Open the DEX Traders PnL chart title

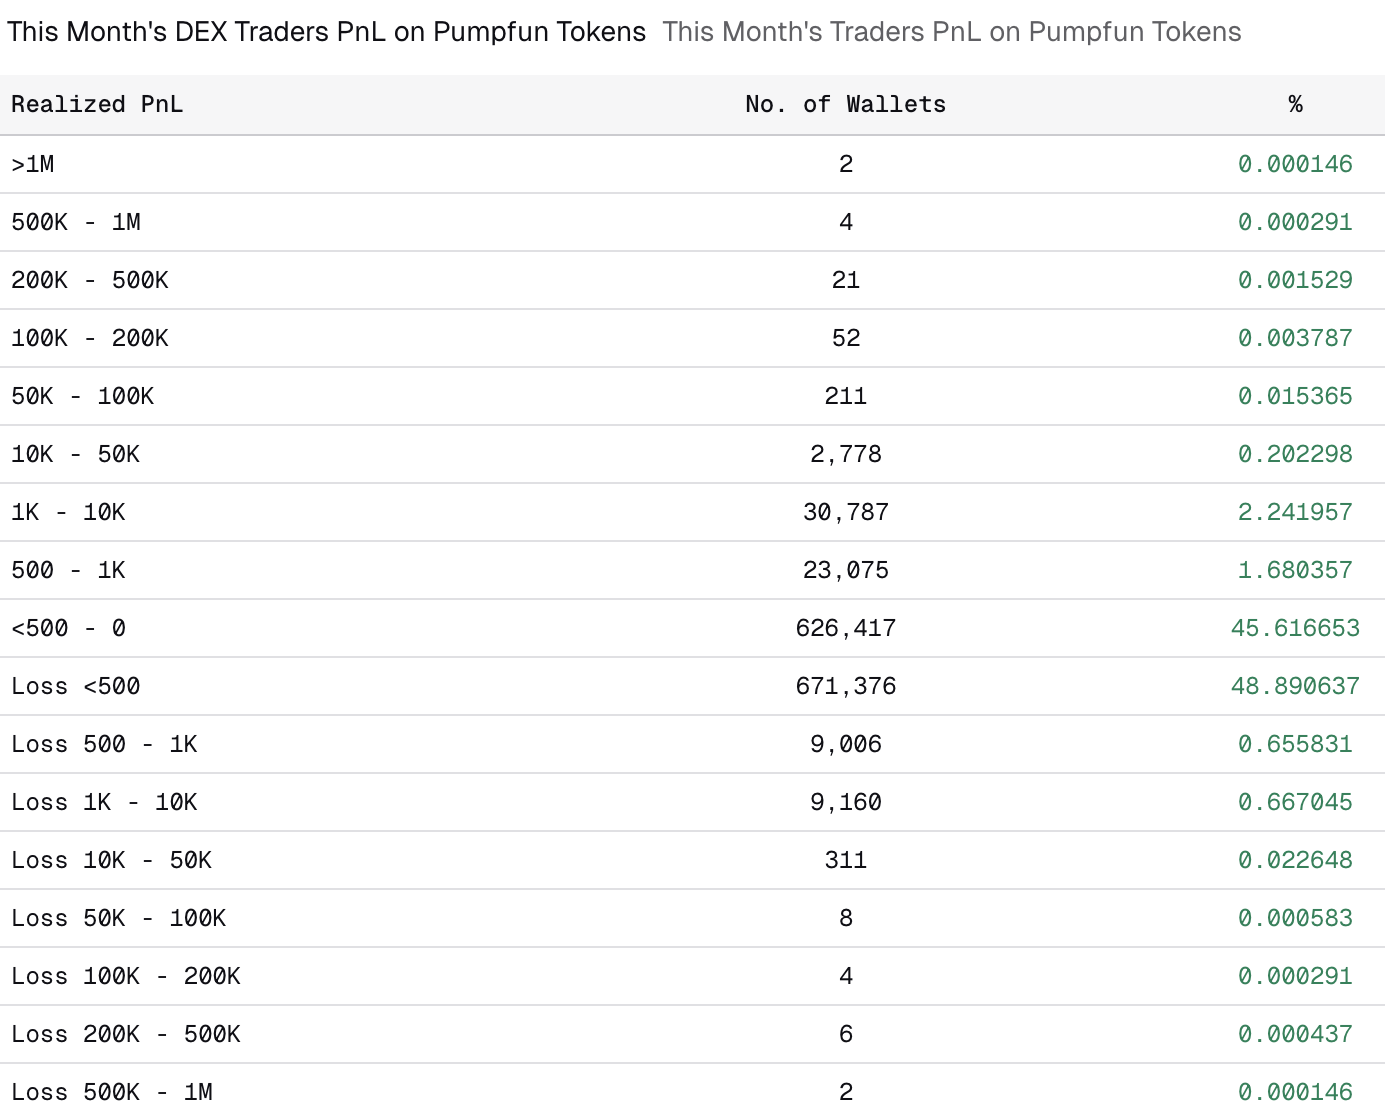pyautogui.click(x=326, y=32)
